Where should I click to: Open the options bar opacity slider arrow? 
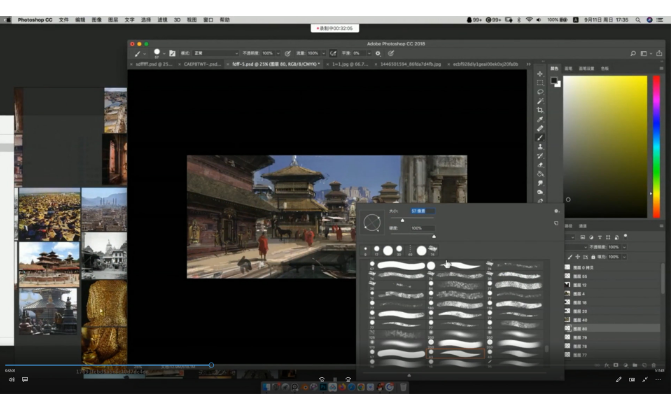[x=278, y=53]
